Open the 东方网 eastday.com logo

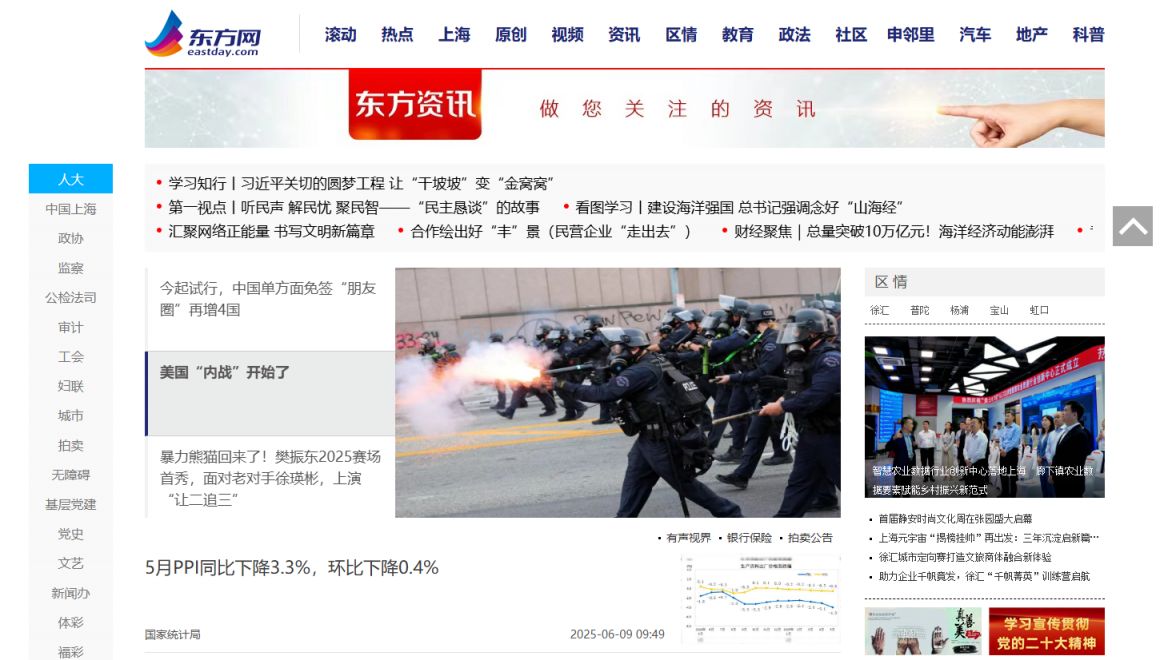202,34
